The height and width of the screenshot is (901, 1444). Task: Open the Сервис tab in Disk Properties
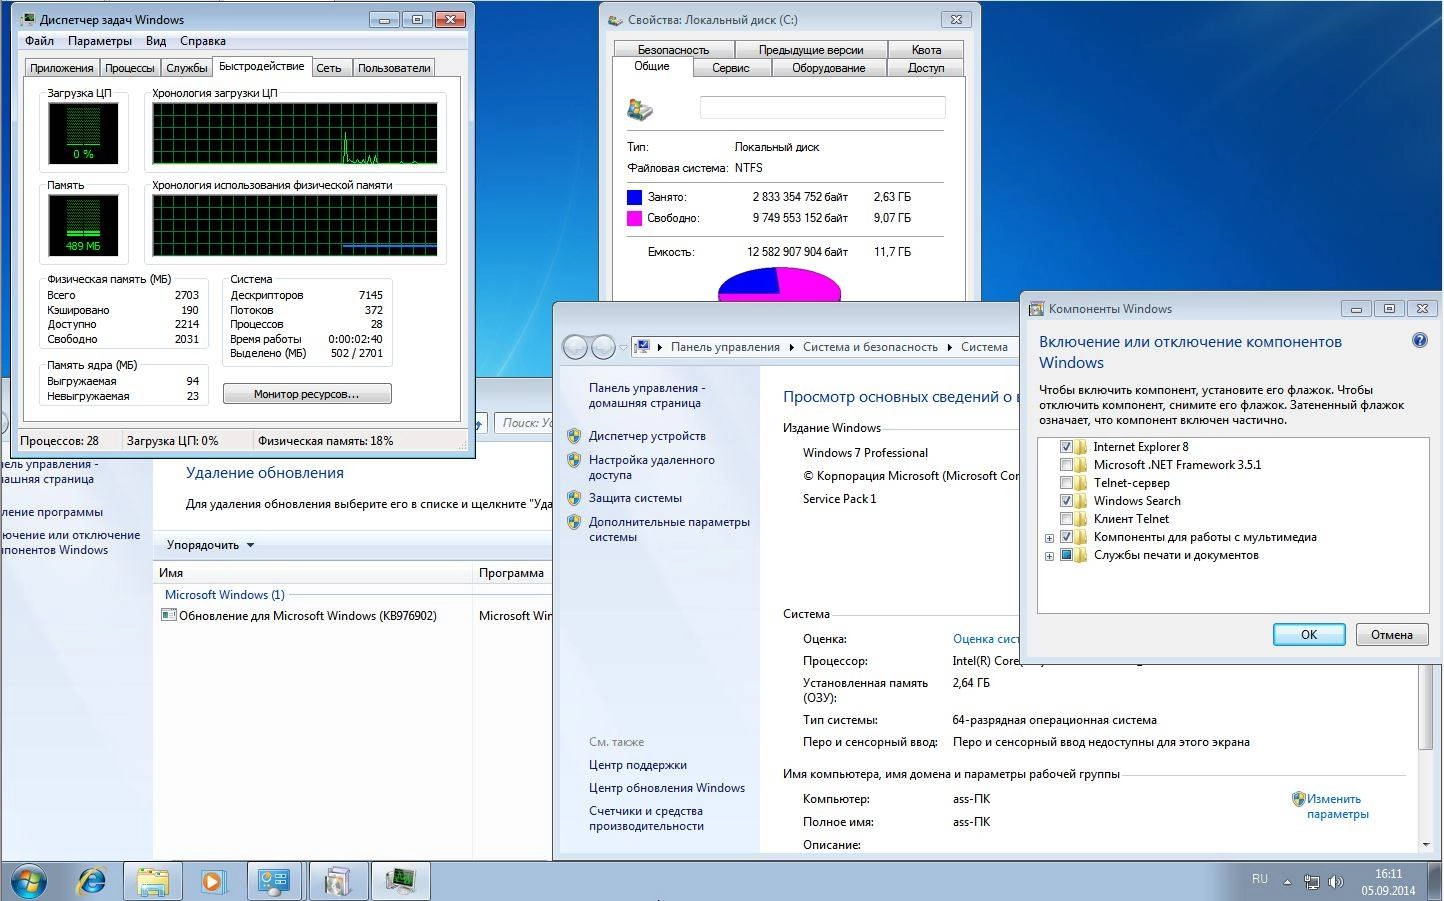(731, 68)
